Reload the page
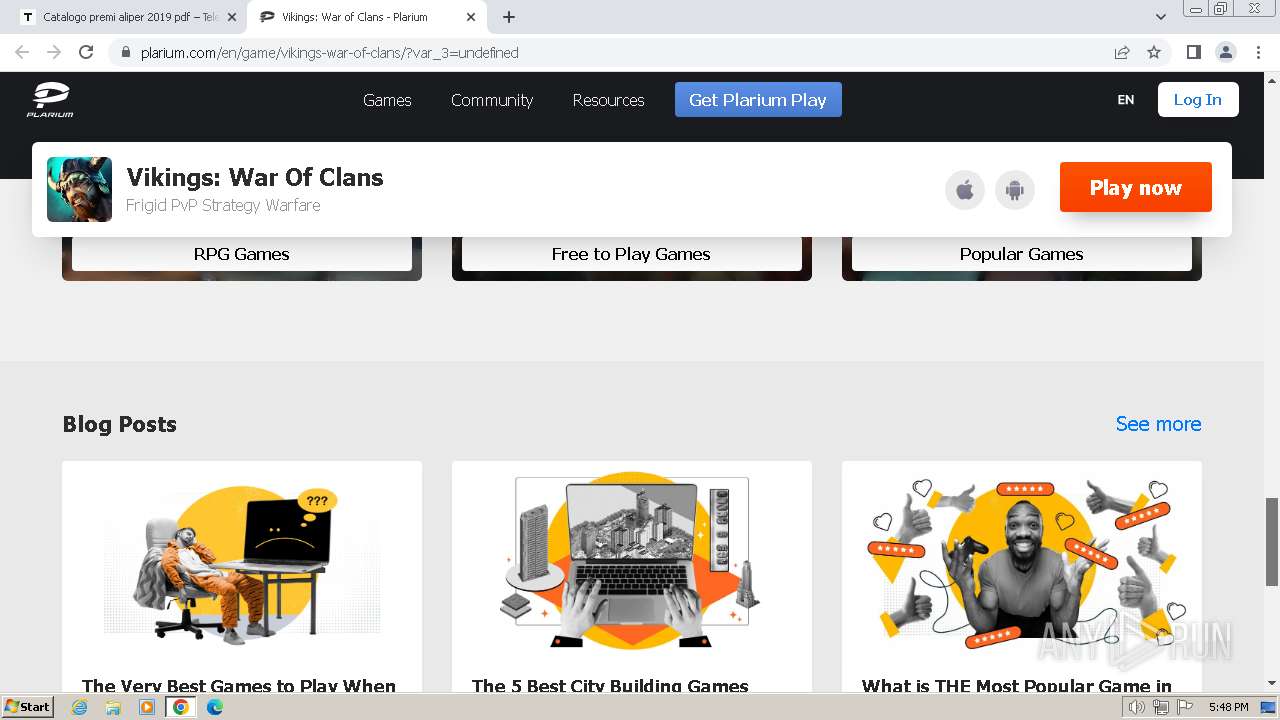The image size is (1280, 720). [86, 52]
